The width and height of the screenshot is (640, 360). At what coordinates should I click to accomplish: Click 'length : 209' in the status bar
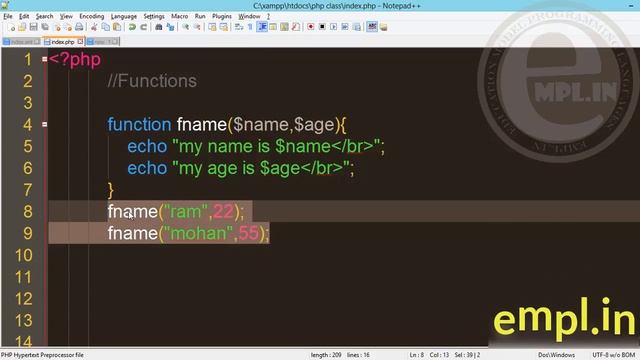pos(326,355)
